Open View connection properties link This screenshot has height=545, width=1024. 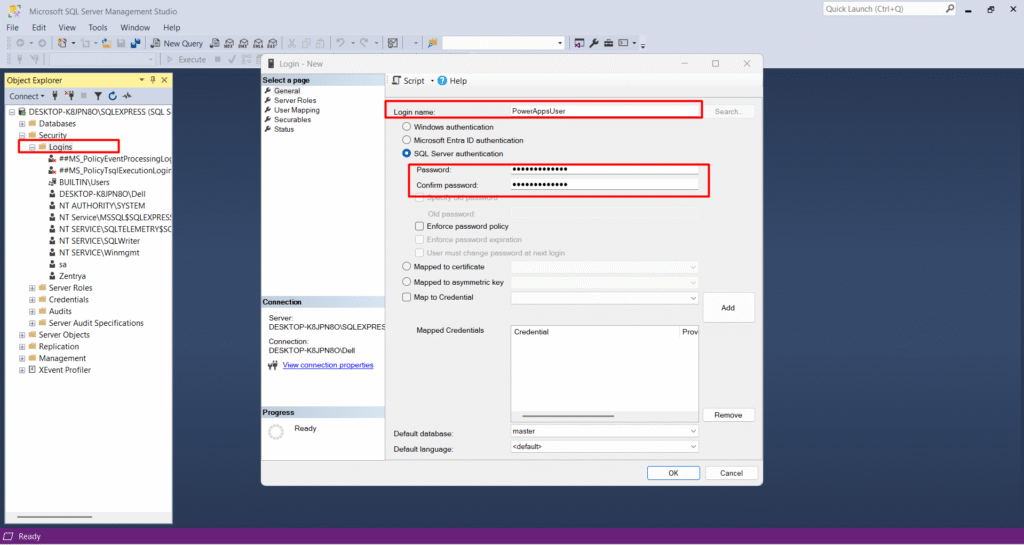(x=328, y=365)
